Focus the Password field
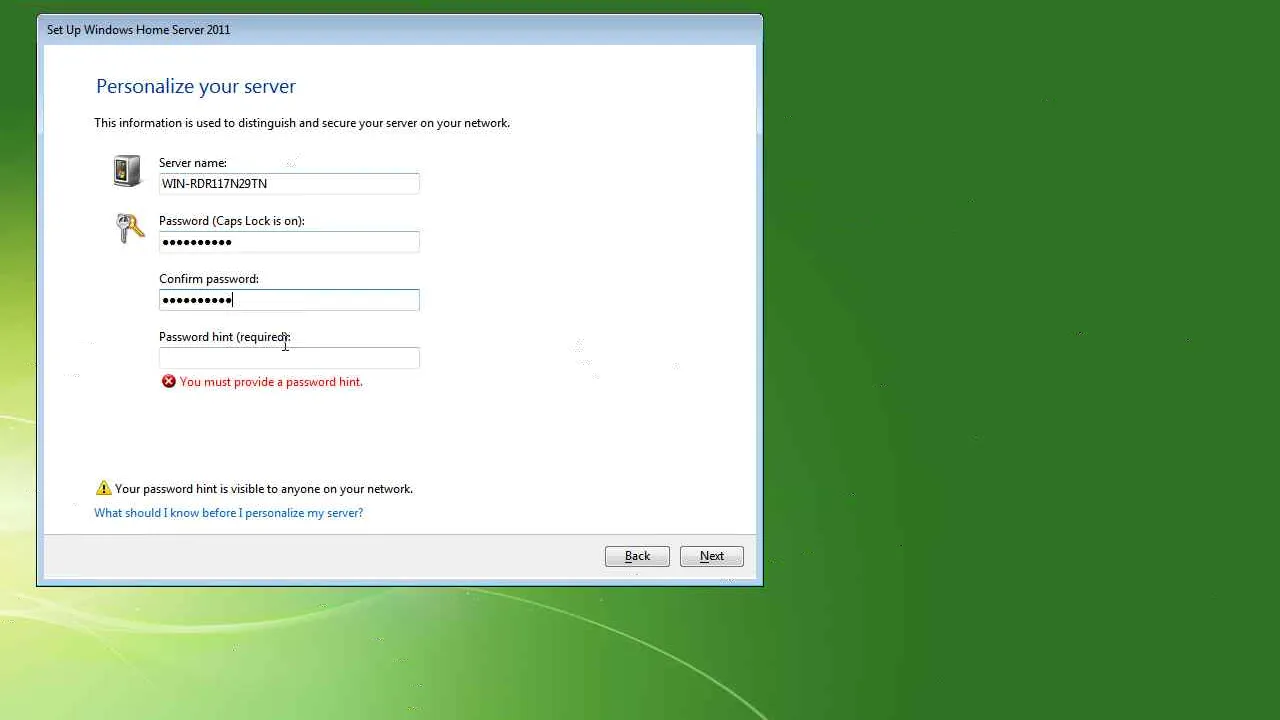 click(289, 241)
